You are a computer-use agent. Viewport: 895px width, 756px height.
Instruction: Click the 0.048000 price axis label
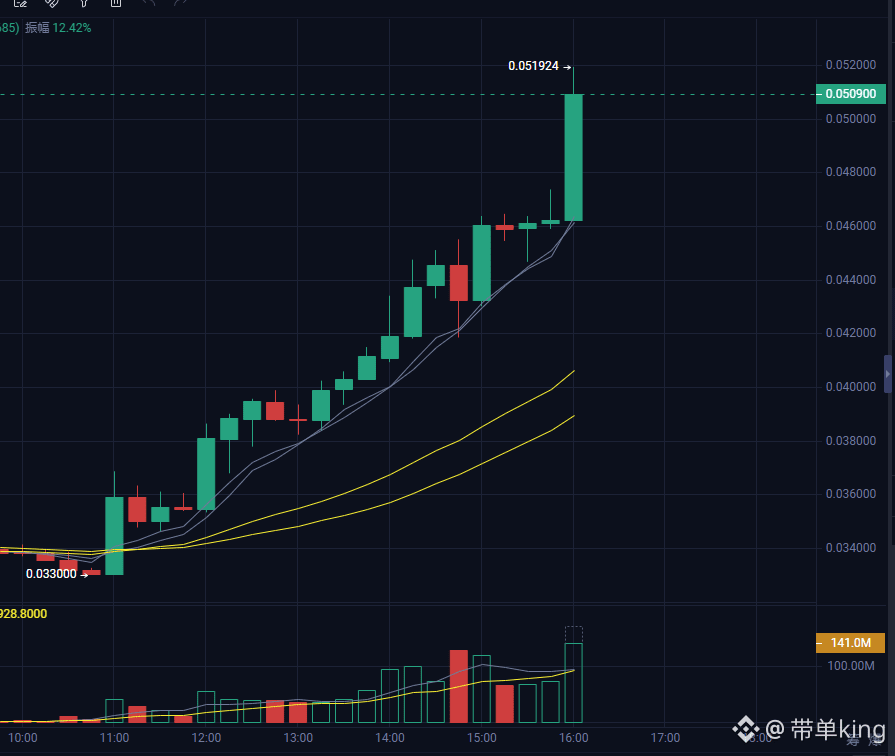850,172
